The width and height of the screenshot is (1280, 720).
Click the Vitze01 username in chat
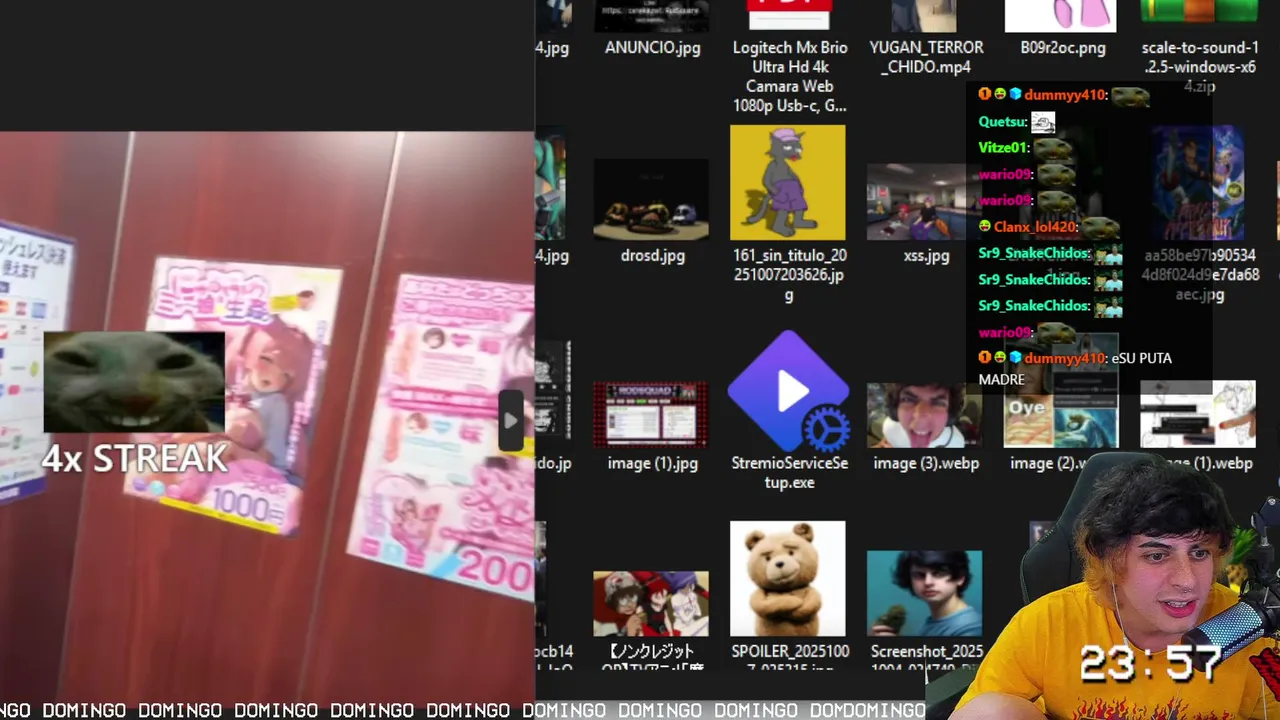click(1003, 147)
